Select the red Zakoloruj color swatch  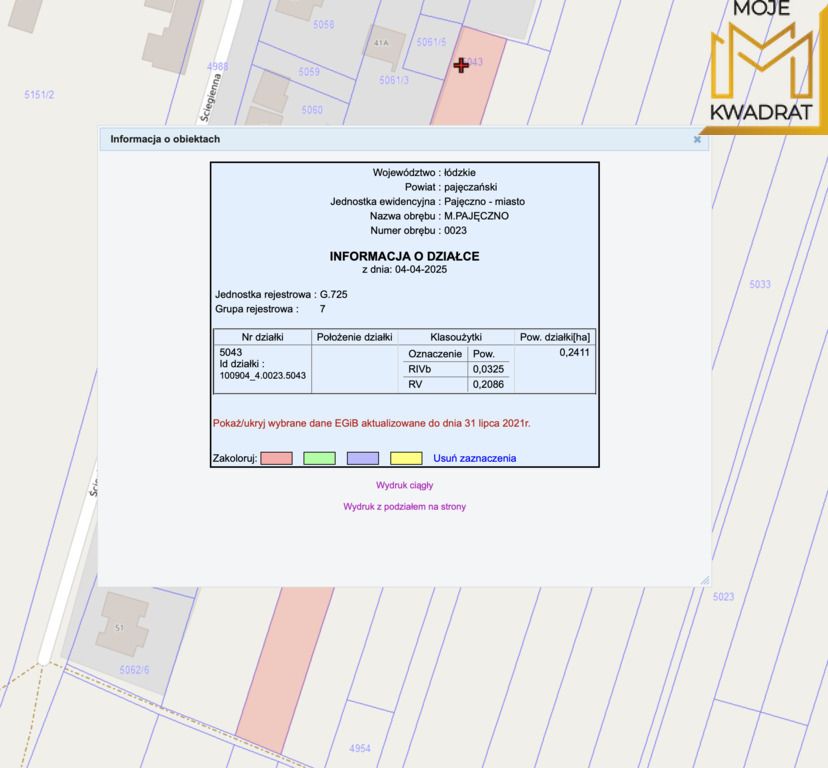[276, 458]
